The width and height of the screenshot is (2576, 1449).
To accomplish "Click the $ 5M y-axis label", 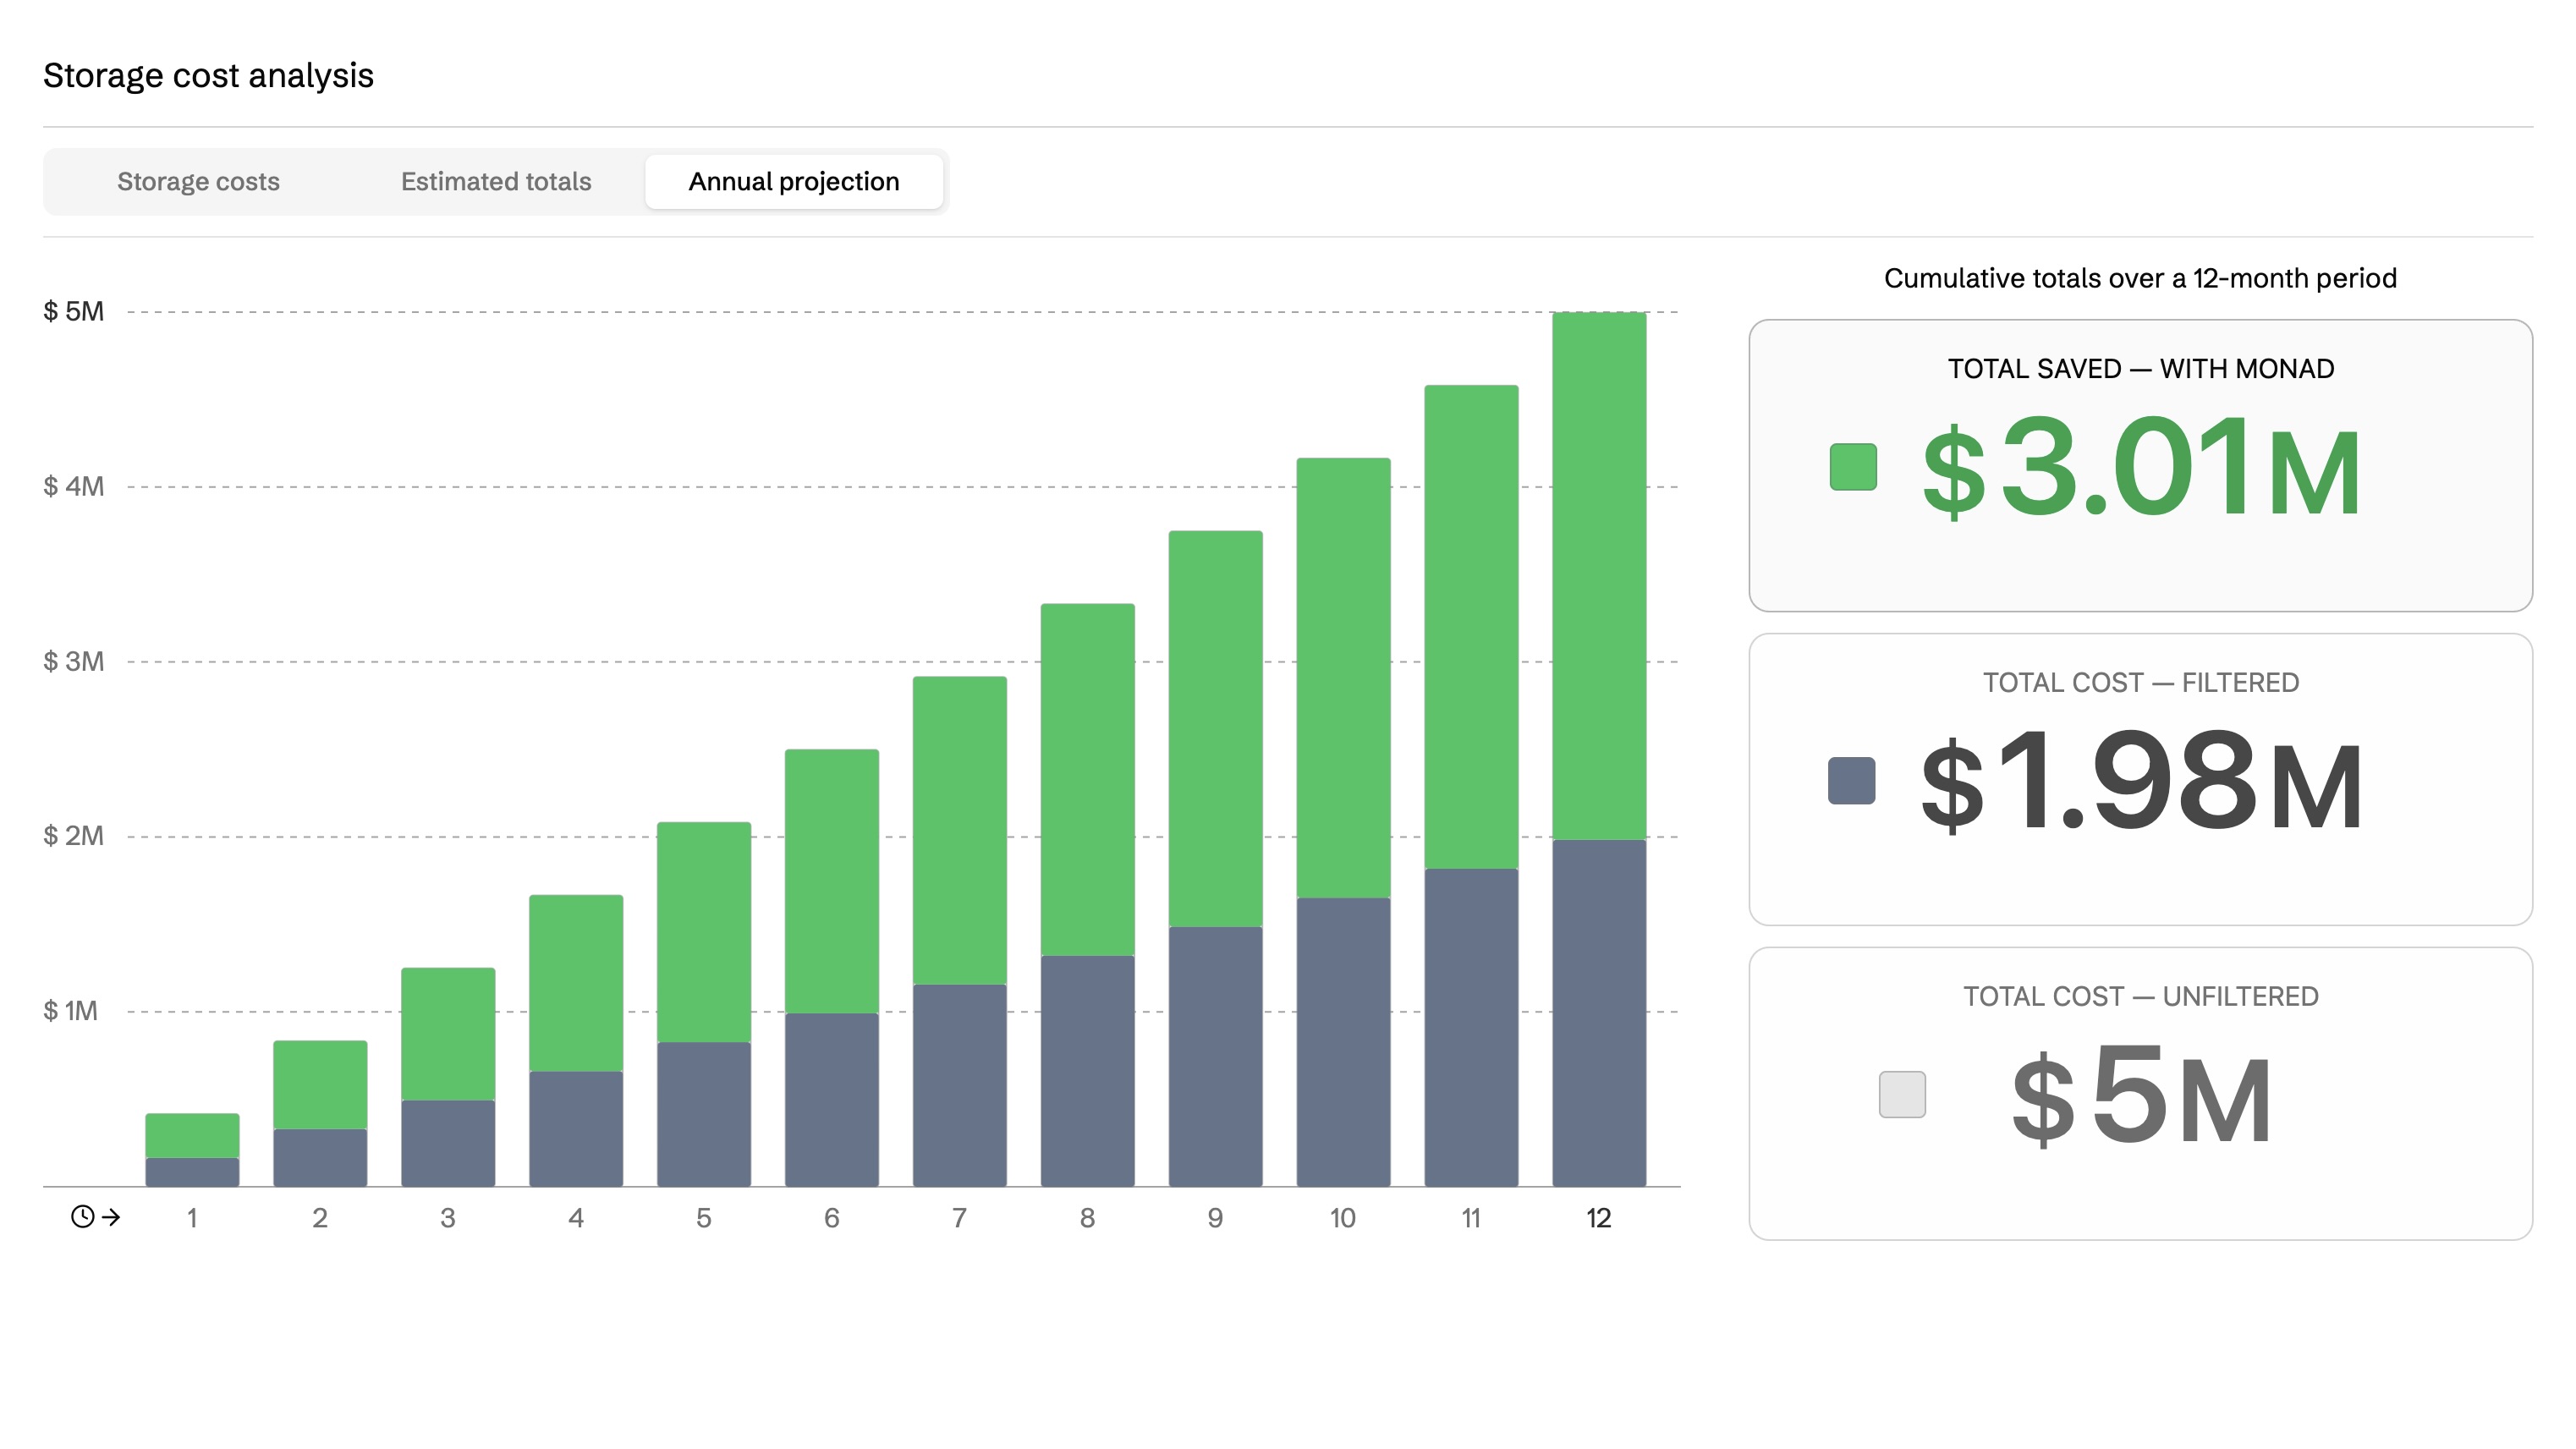I will coord(73,311).
